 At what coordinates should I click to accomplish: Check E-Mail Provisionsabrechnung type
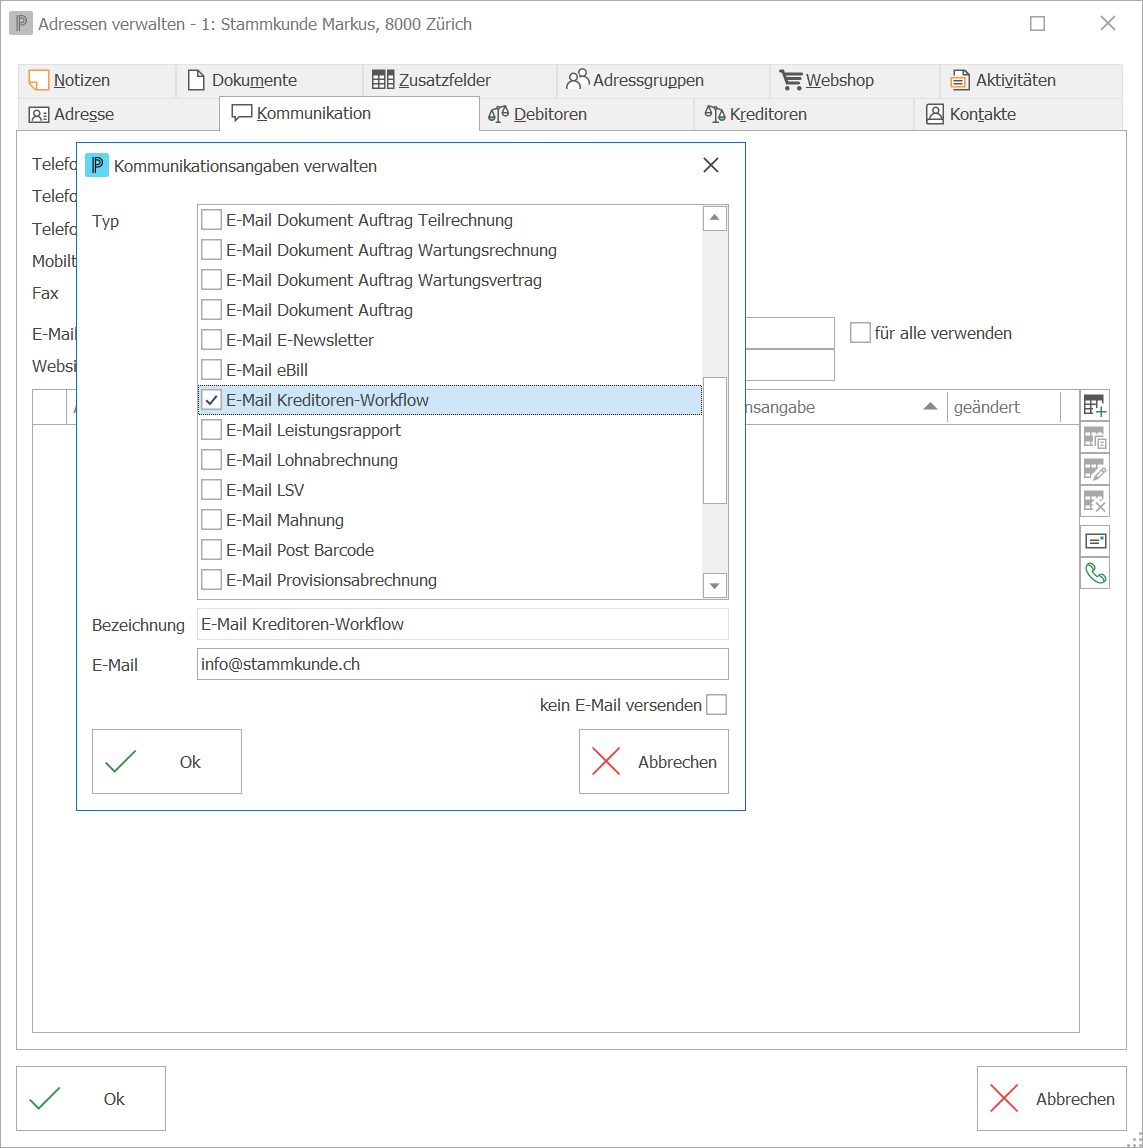click(212, 580)
